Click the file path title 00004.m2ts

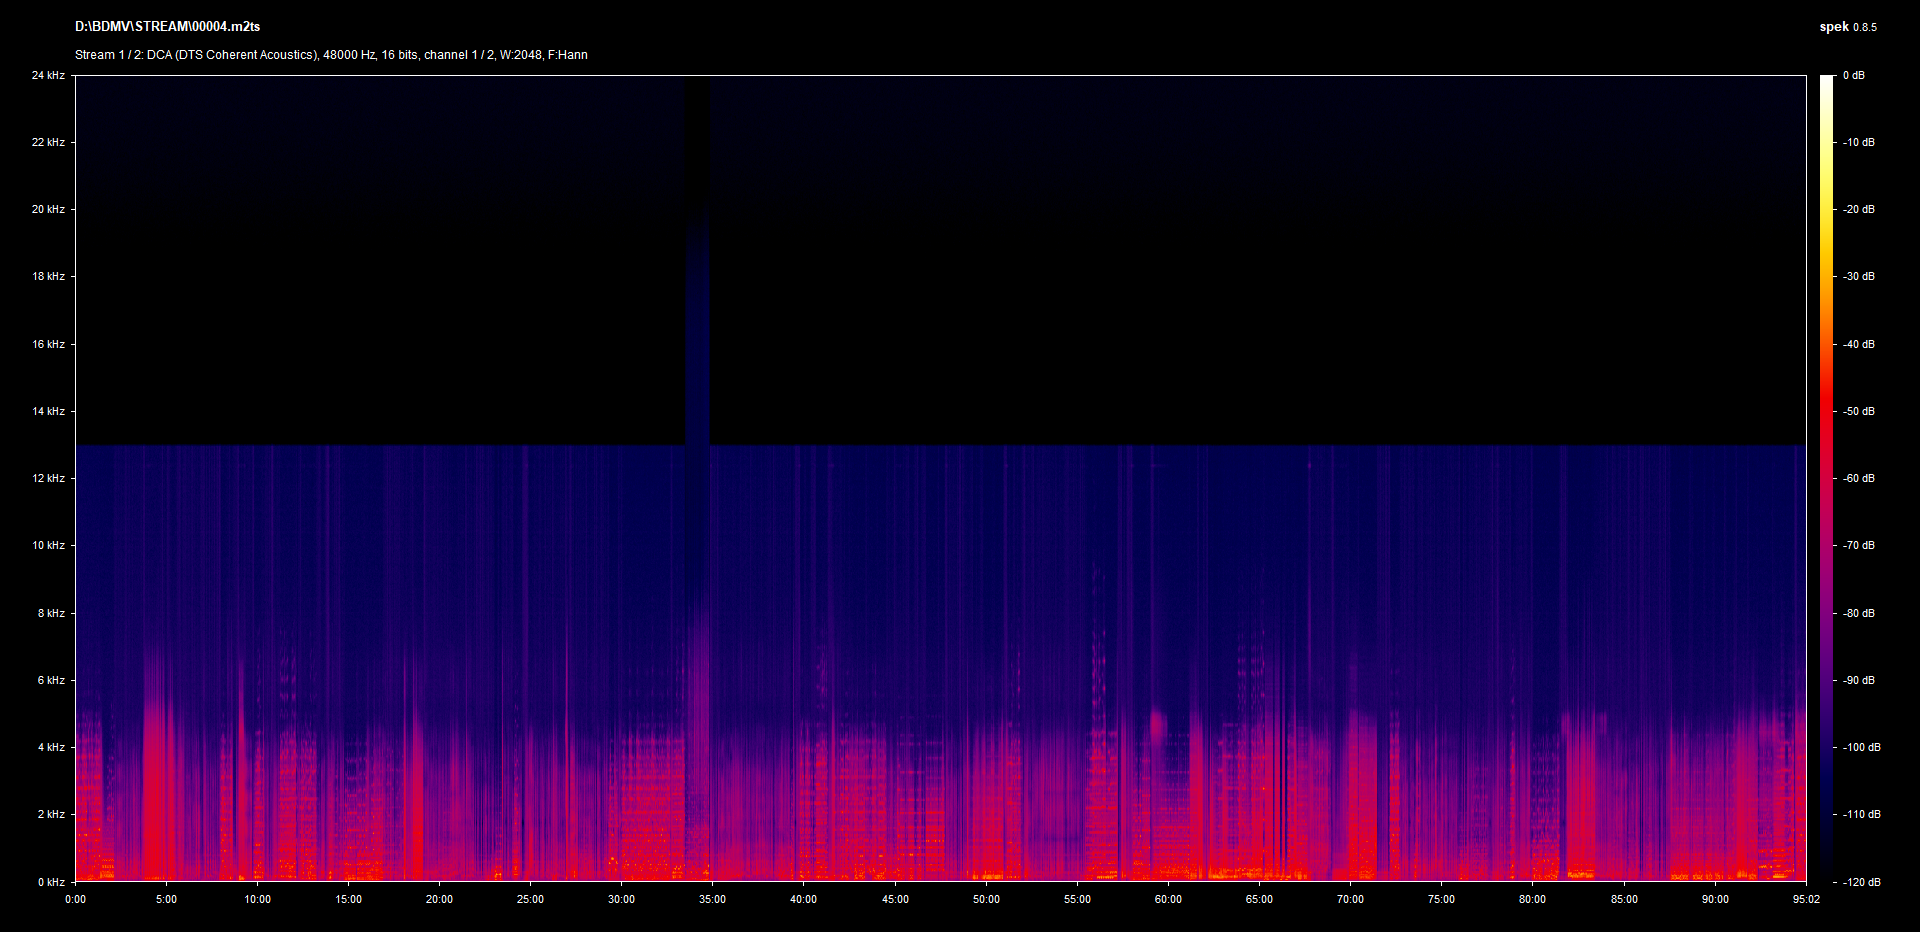coord(167,27)
